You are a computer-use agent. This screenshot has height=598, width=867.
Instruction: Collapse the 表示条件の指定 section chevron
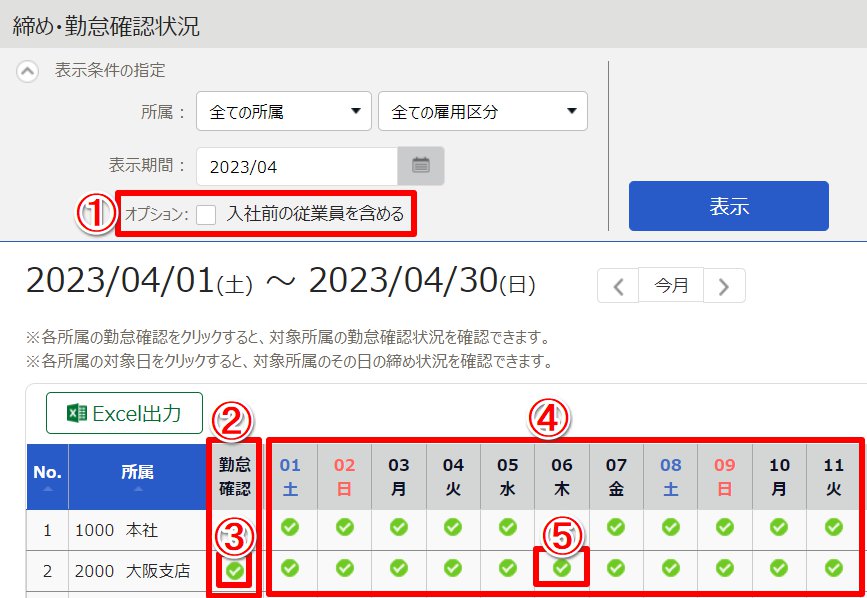click(28, 71)
